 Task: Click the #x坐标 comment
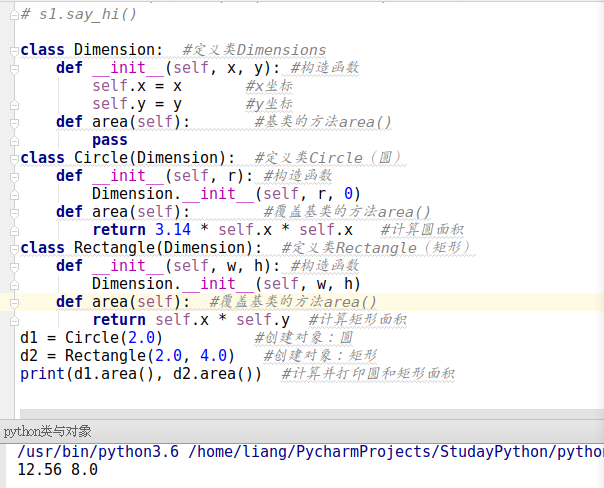click(269, 86)
